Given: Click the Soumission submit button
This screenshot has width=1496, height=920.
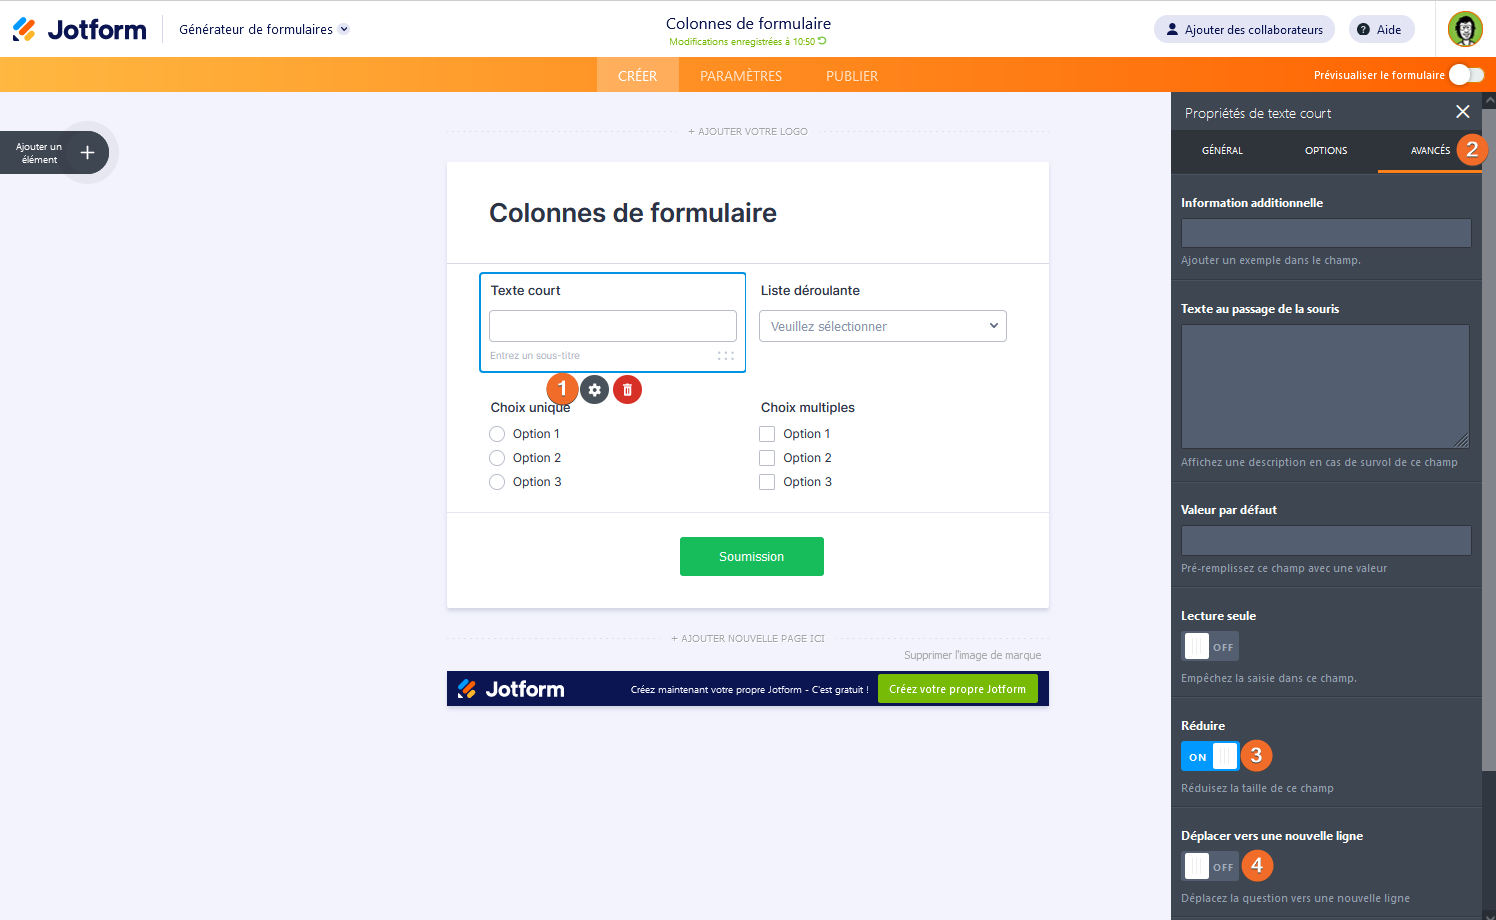Looking at the screenshot, I should (751, 556).
